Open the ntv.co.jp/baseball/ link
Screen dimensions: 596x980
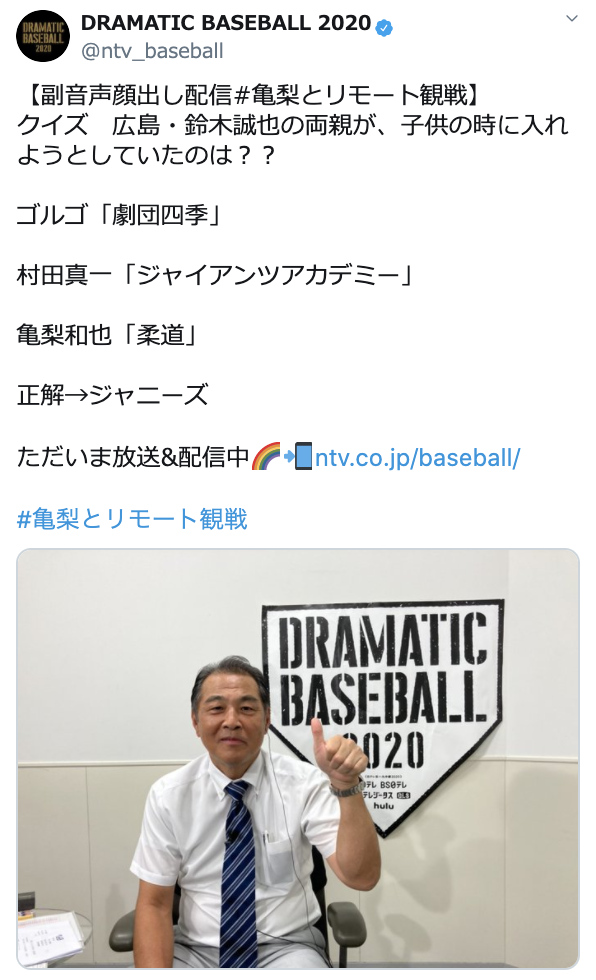coord(417,458)
